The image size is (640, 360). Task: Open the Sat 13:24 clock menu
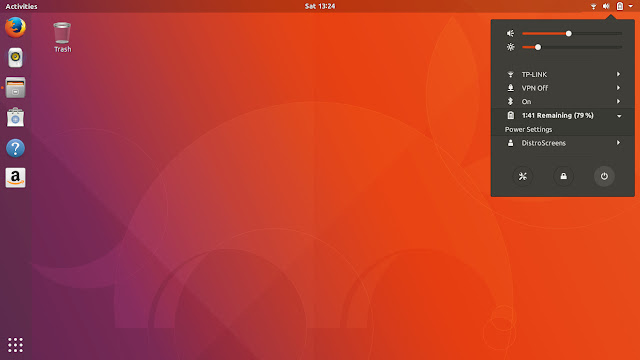[x=320, y=6]
